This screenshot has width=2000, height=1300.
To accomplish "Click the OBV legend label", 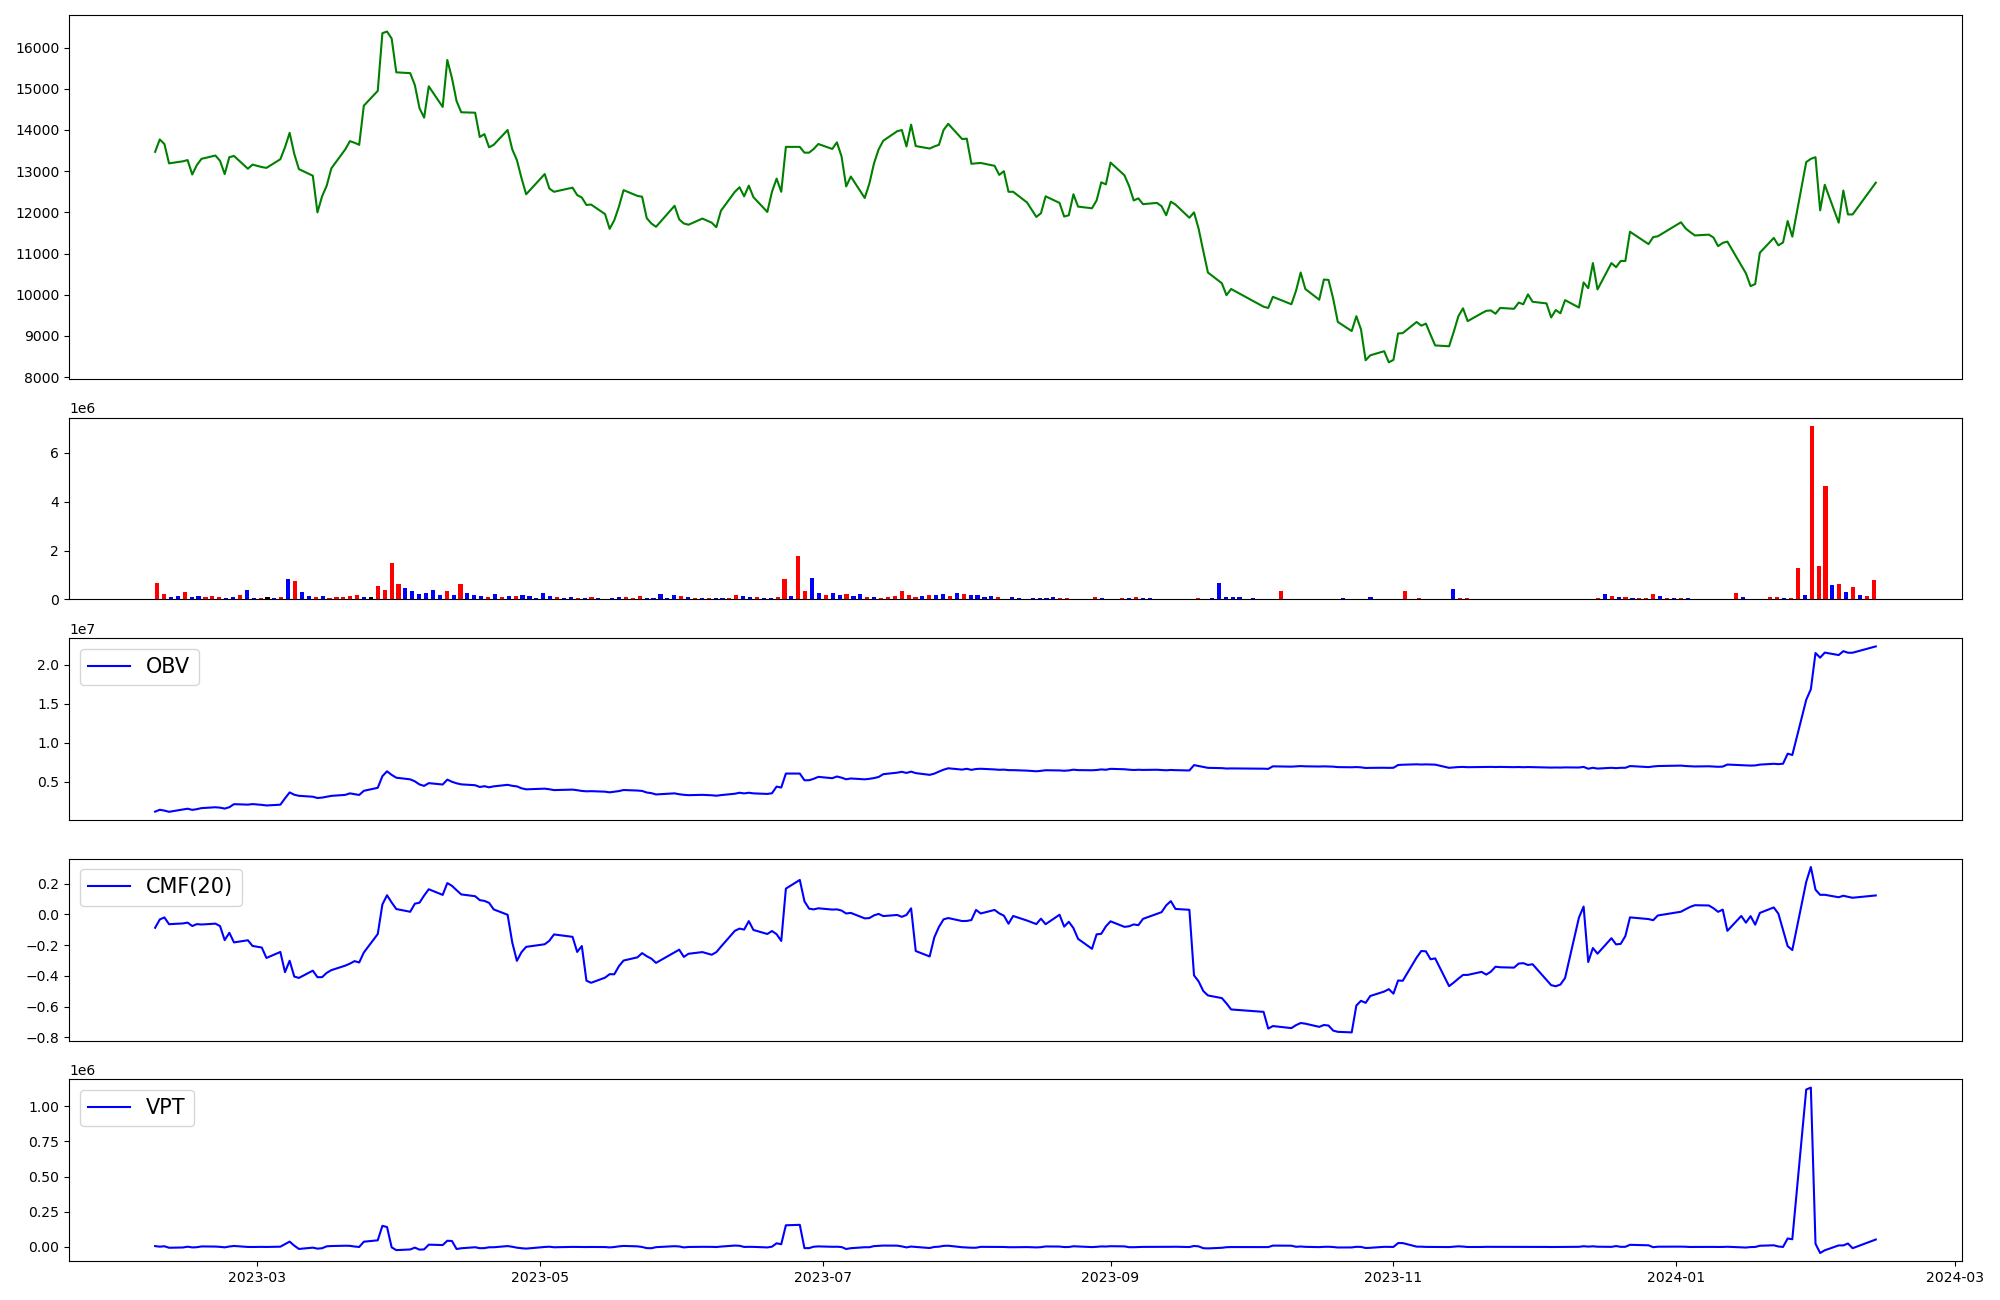I will tap(167, 667).
